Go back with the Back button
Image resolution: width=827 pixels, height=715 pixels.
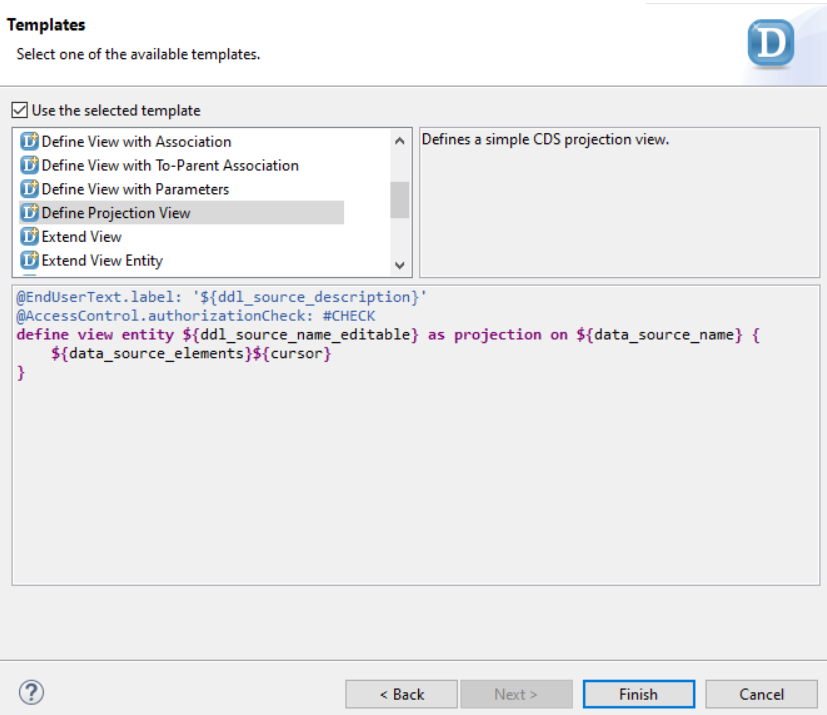[x=401, y=694]
